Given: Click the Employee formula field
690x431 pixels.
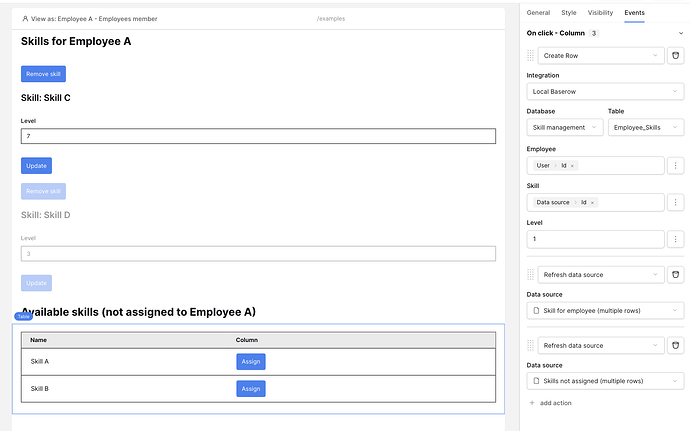Looking at the screenshot, I should (x=595, y=166).
